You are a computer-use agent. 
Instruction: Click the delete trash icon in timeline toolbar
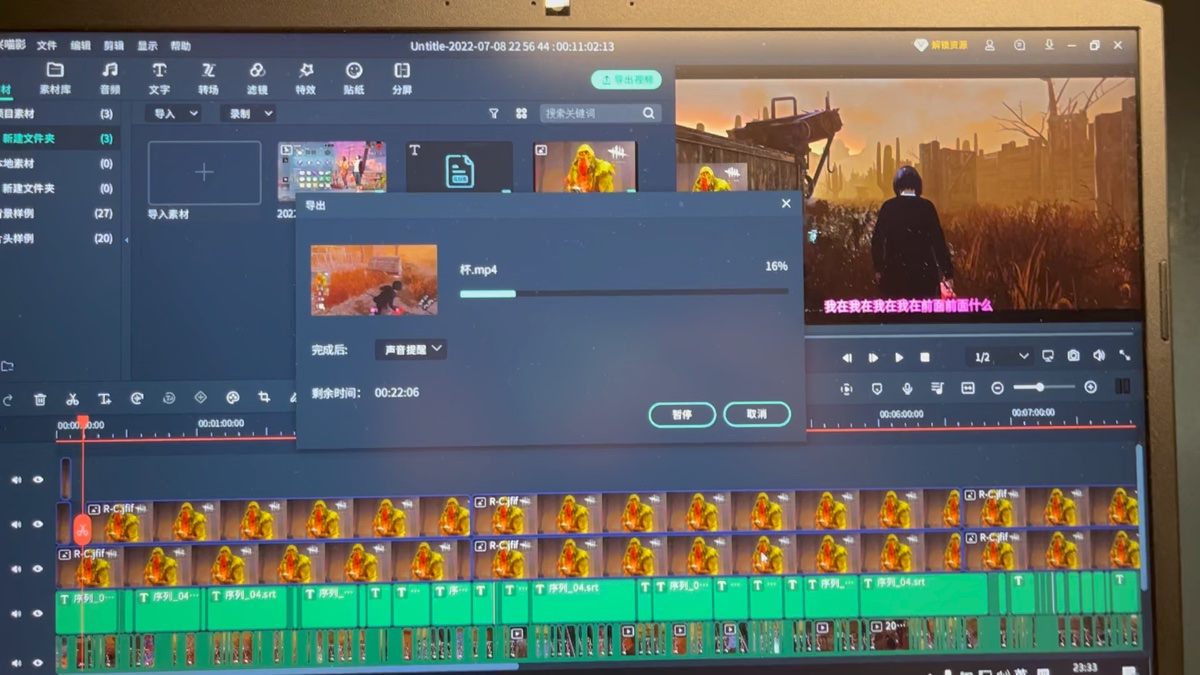coord(40,399)
